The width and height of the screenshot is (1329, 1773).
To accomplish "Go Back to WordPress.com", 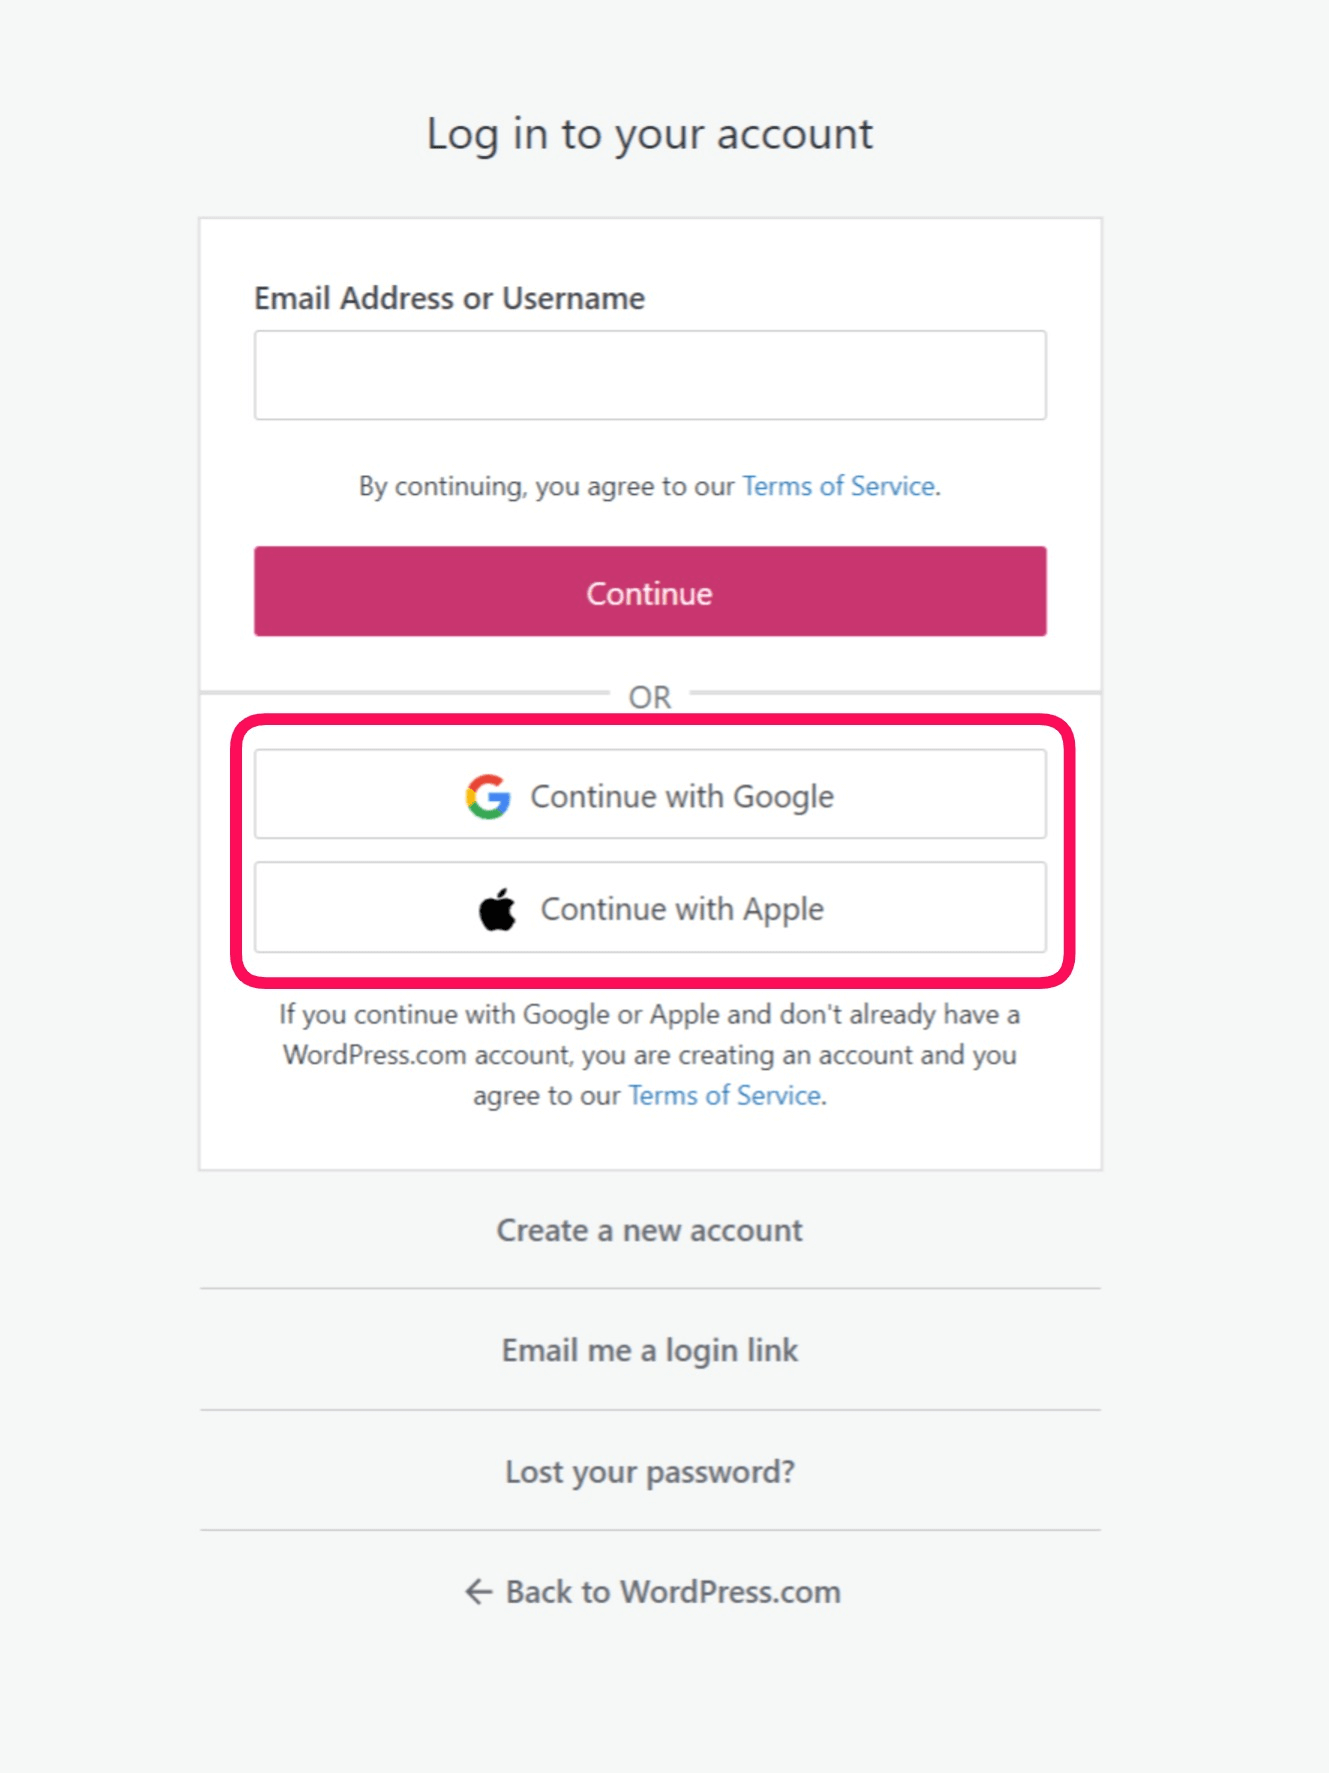I will tap(672, 1591).
